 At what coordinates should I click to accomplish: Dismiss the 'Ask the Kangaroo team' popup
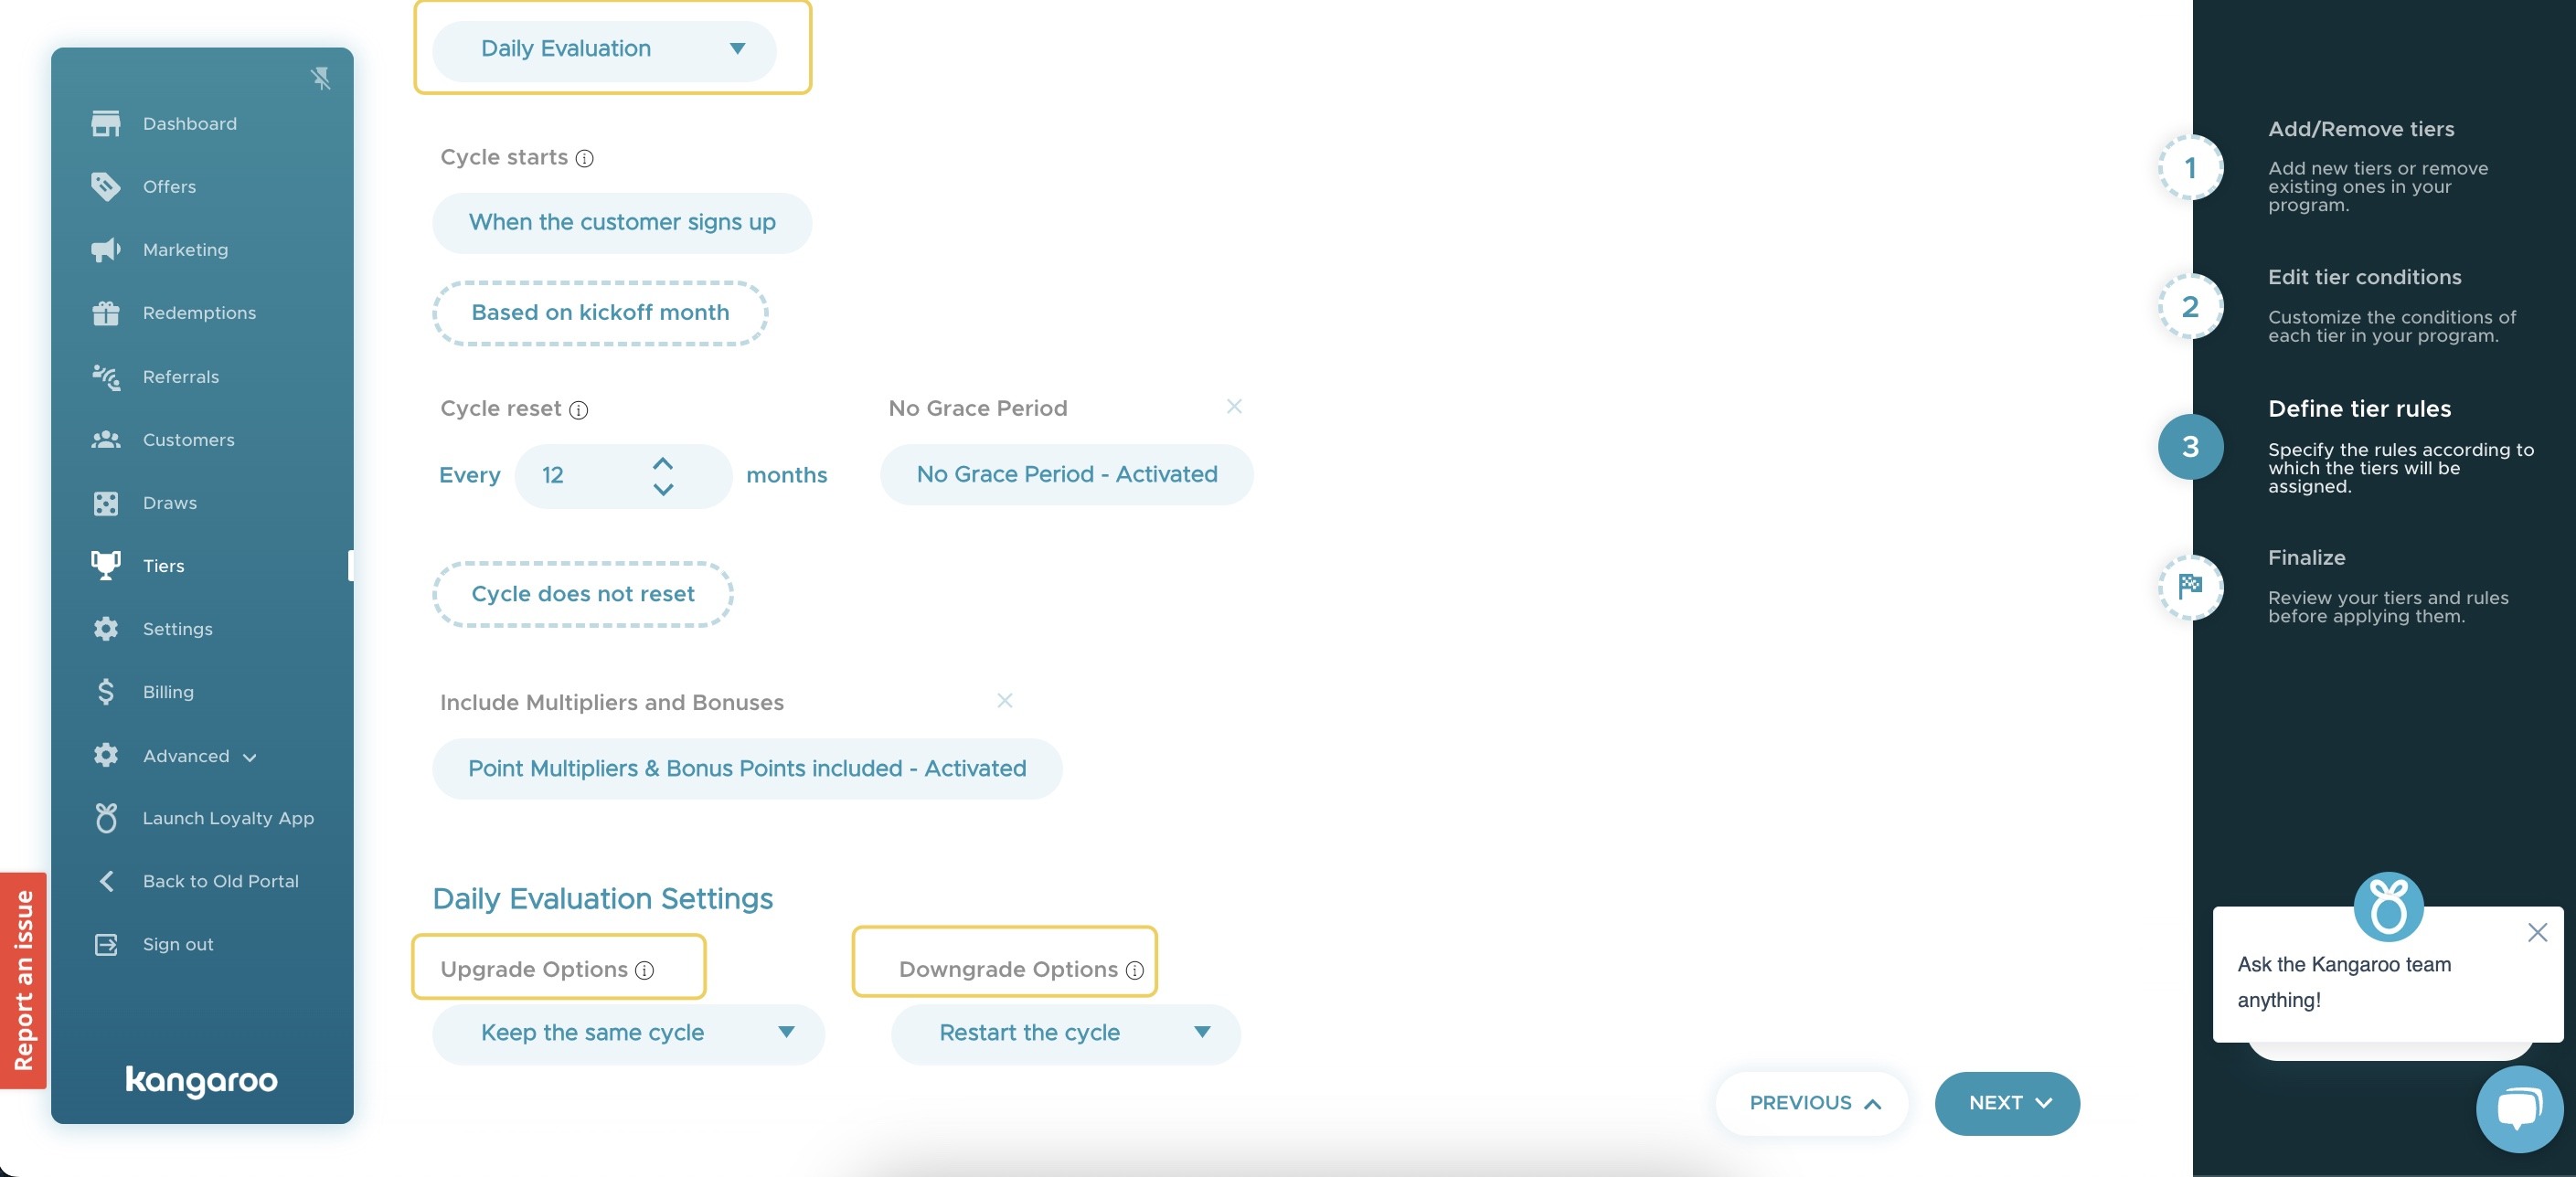point(2537,933)
